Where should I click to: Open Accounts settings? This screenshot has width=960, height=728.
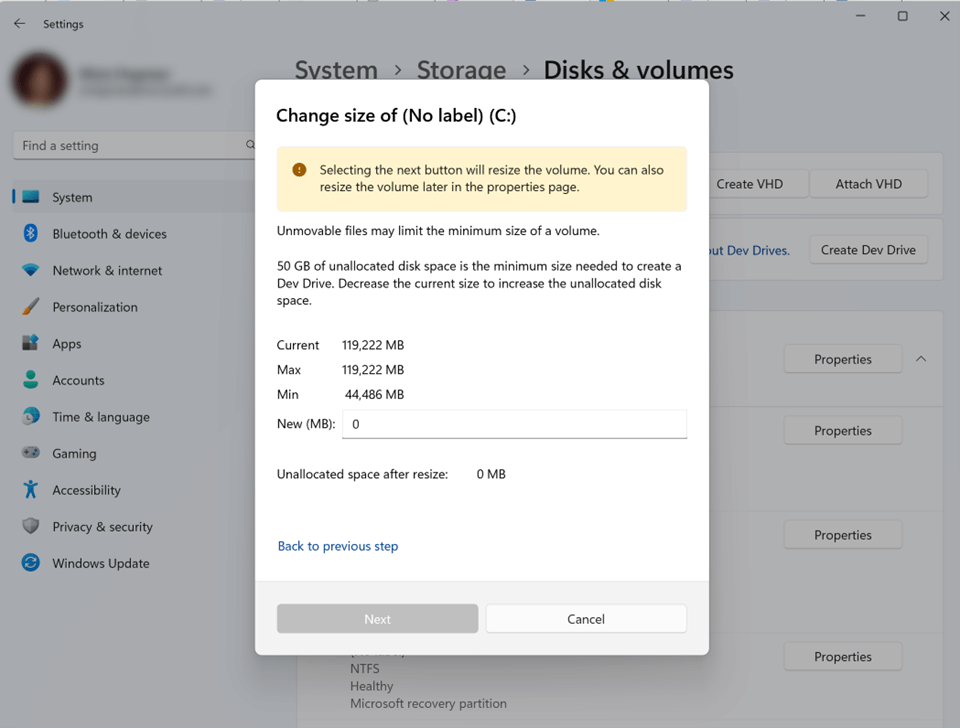80,380
